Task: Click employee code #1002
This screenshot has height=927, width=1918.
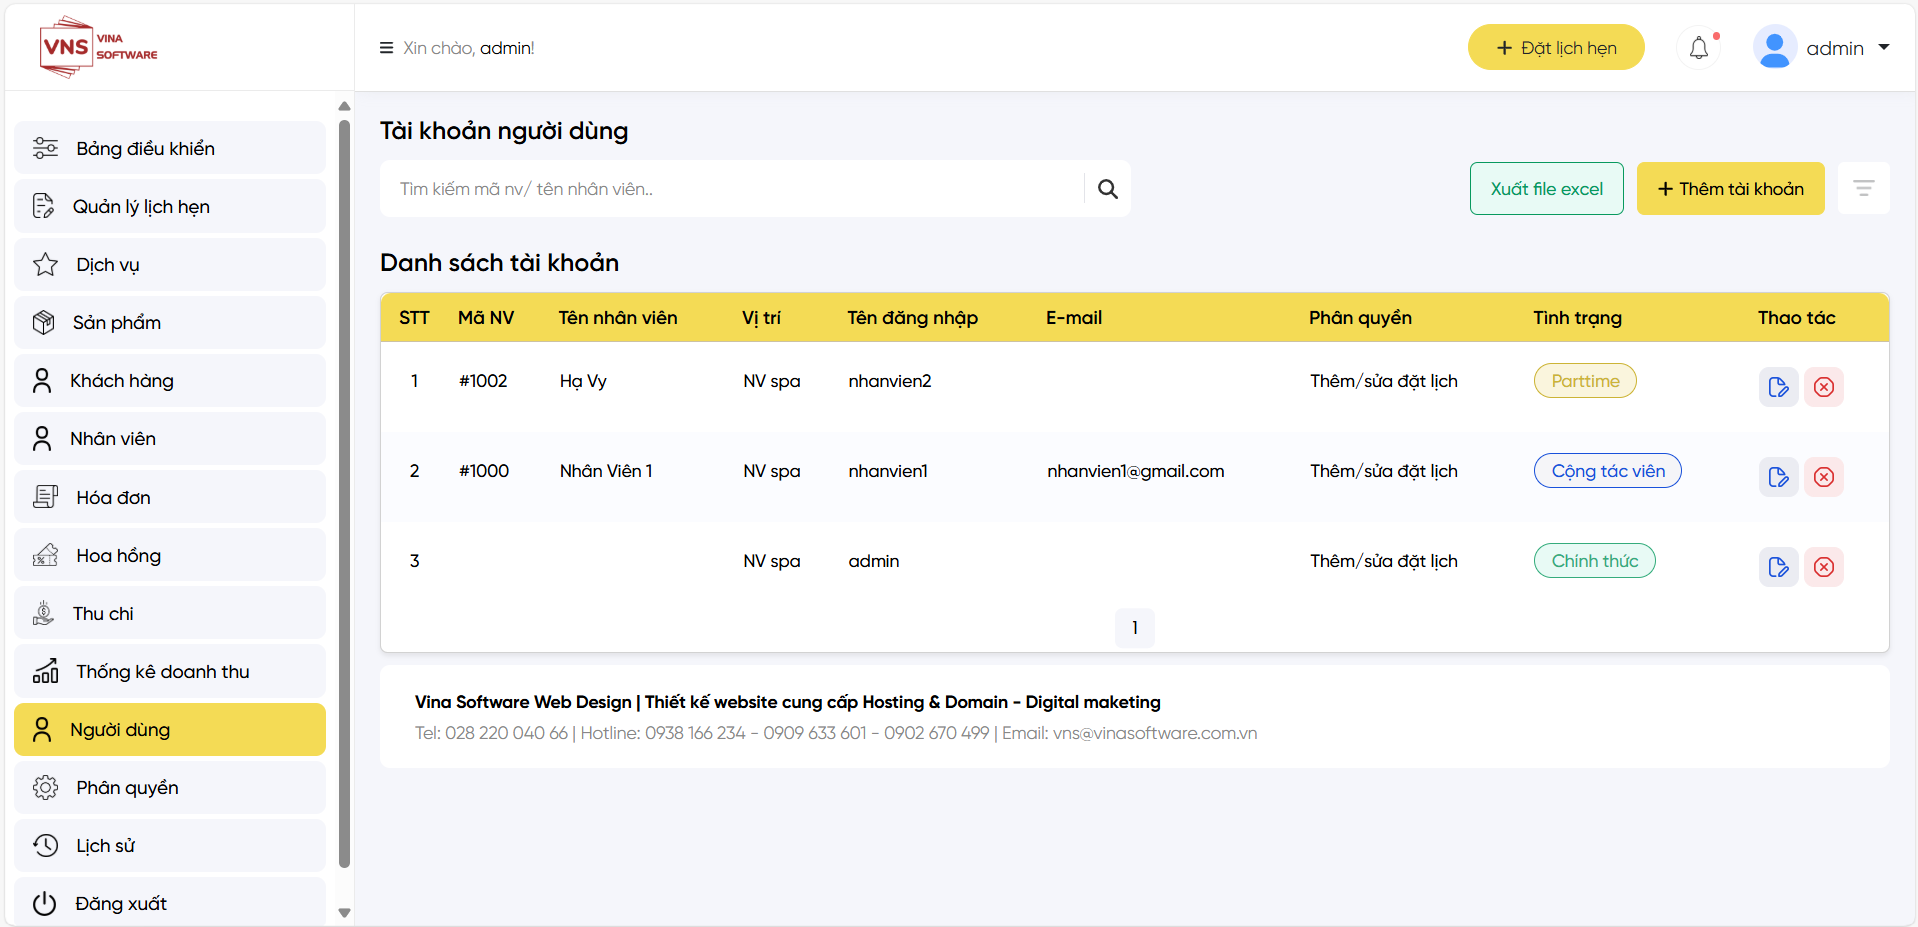Action: coord(483,381)
